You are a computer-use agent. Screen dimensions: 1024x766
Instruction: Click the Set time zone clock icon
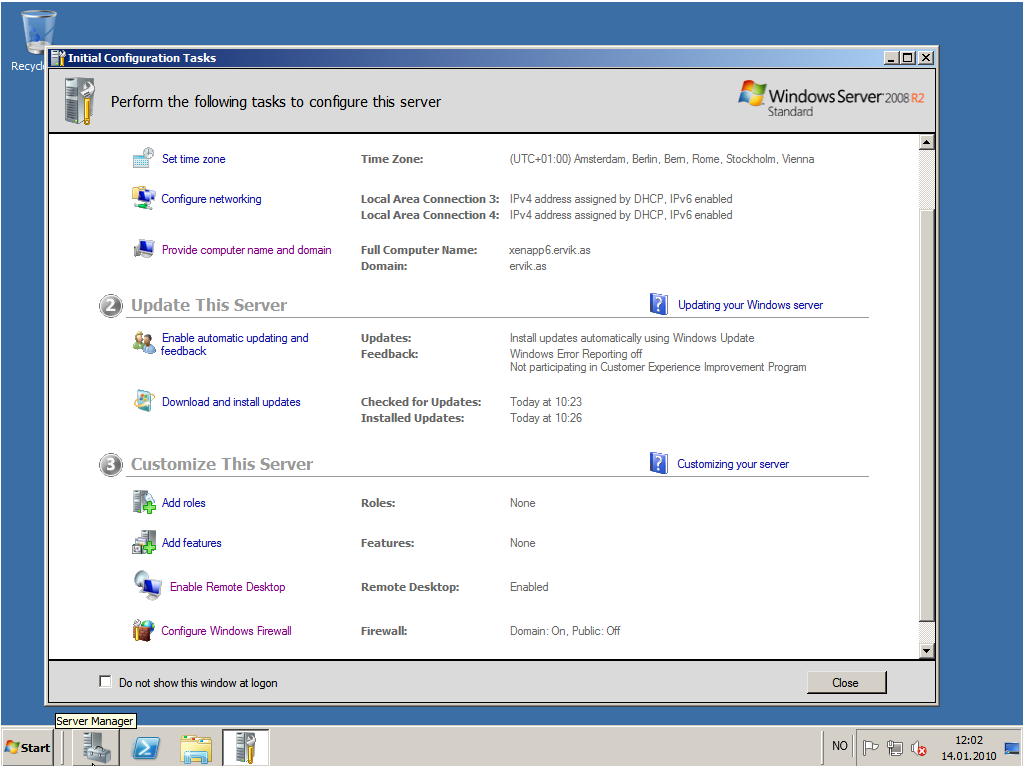tap(143, 158)
